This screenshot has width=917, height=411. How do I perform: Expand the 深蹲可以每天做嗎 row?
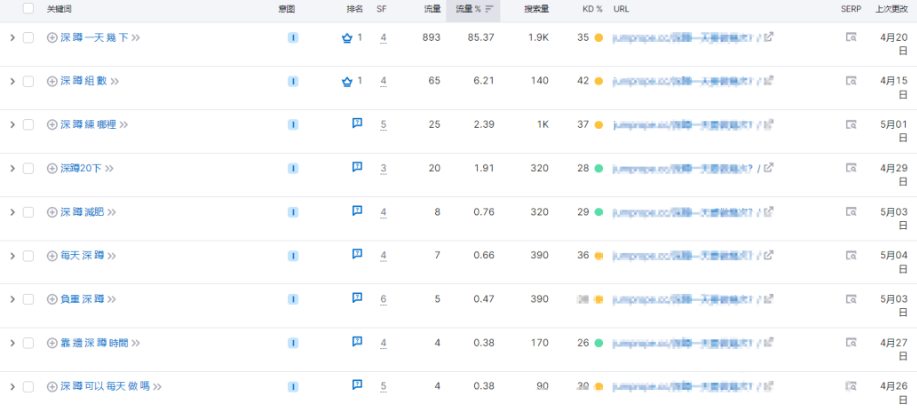coord(12,386)
